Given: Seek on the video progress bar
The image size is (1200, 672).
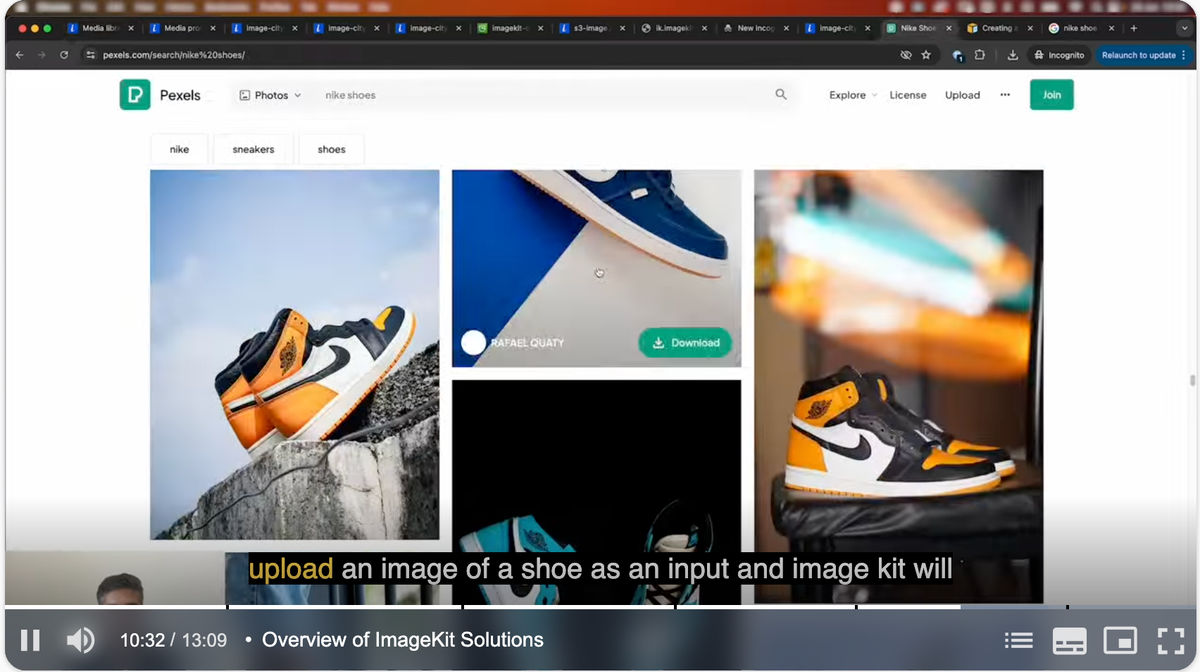Looking at the screenshot, I should pyautogui.click(x=600, y=607).
